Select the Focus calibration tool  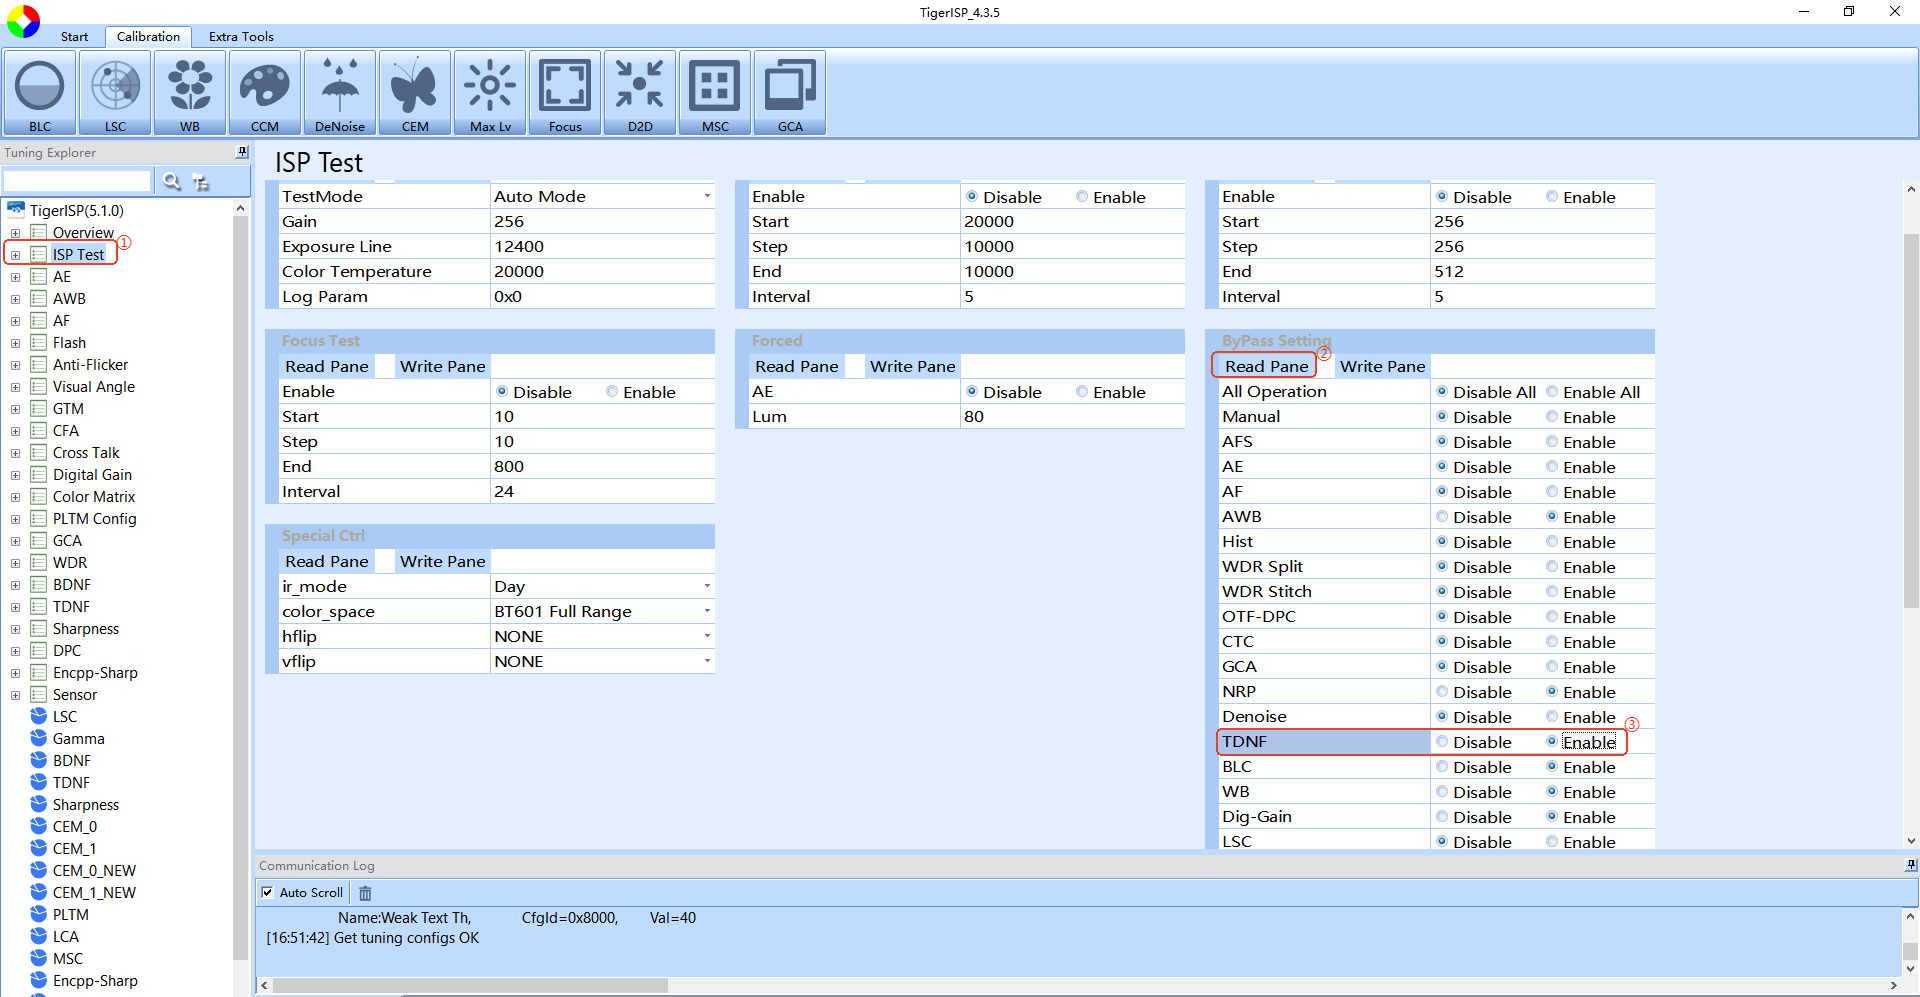point(565,93)
